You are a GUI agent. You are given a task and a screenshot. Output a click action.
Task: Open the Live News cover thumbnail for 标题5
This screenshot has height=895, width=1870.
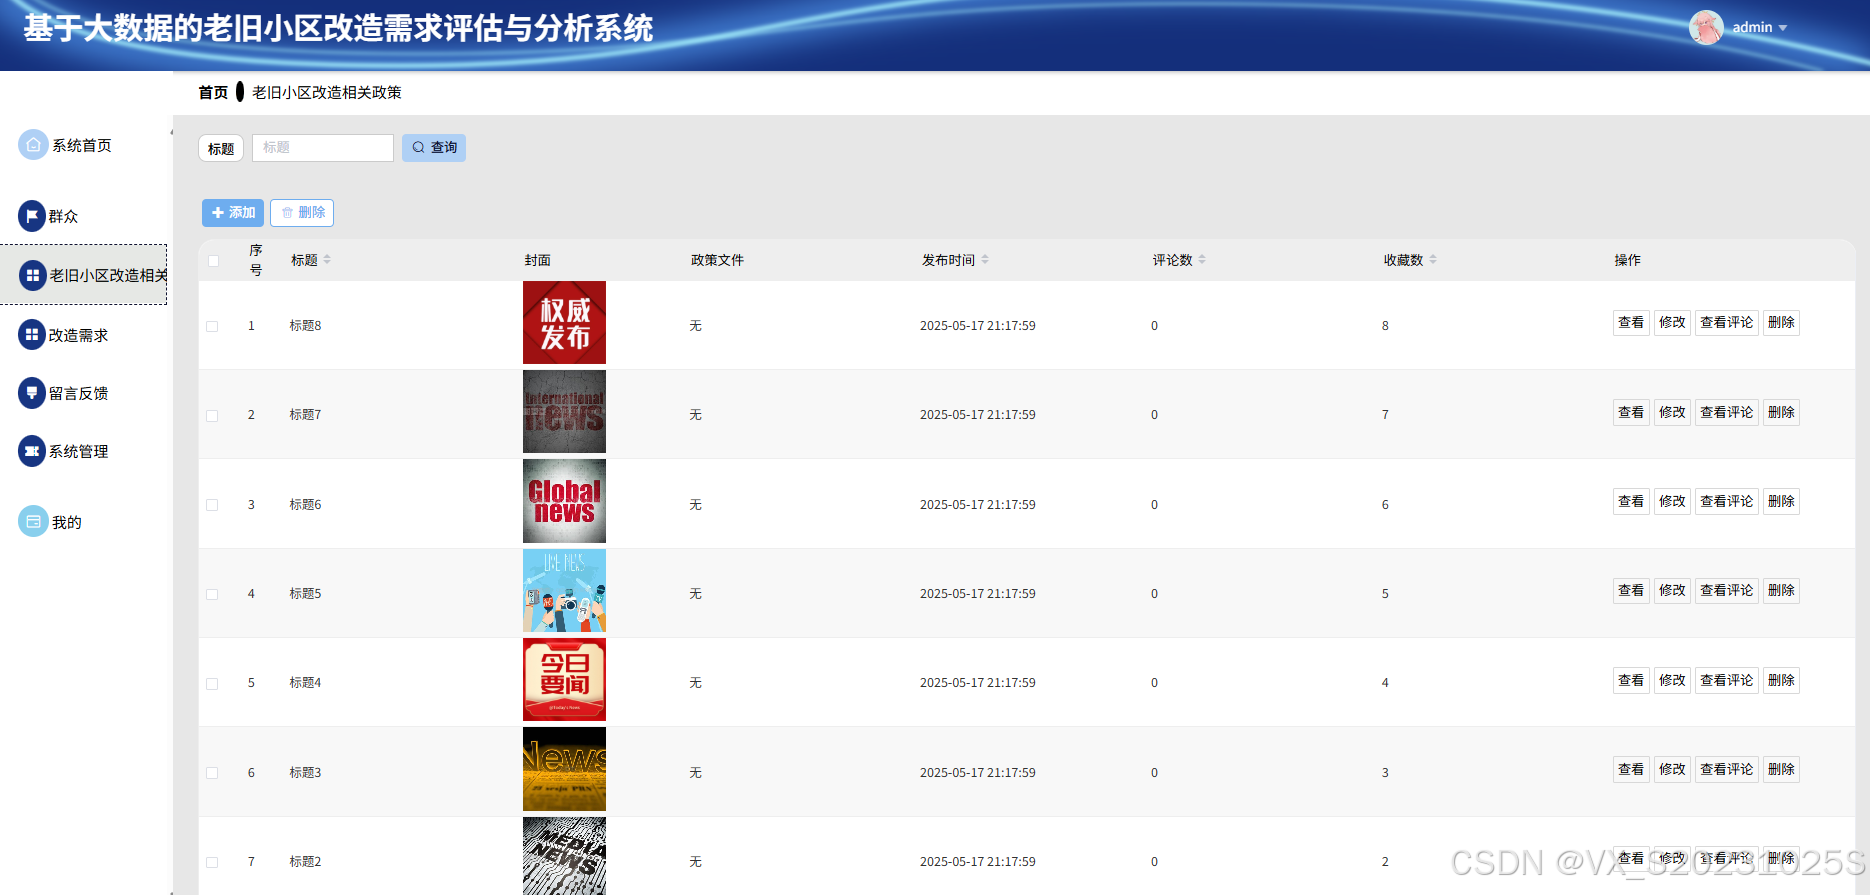coord(564,590)
